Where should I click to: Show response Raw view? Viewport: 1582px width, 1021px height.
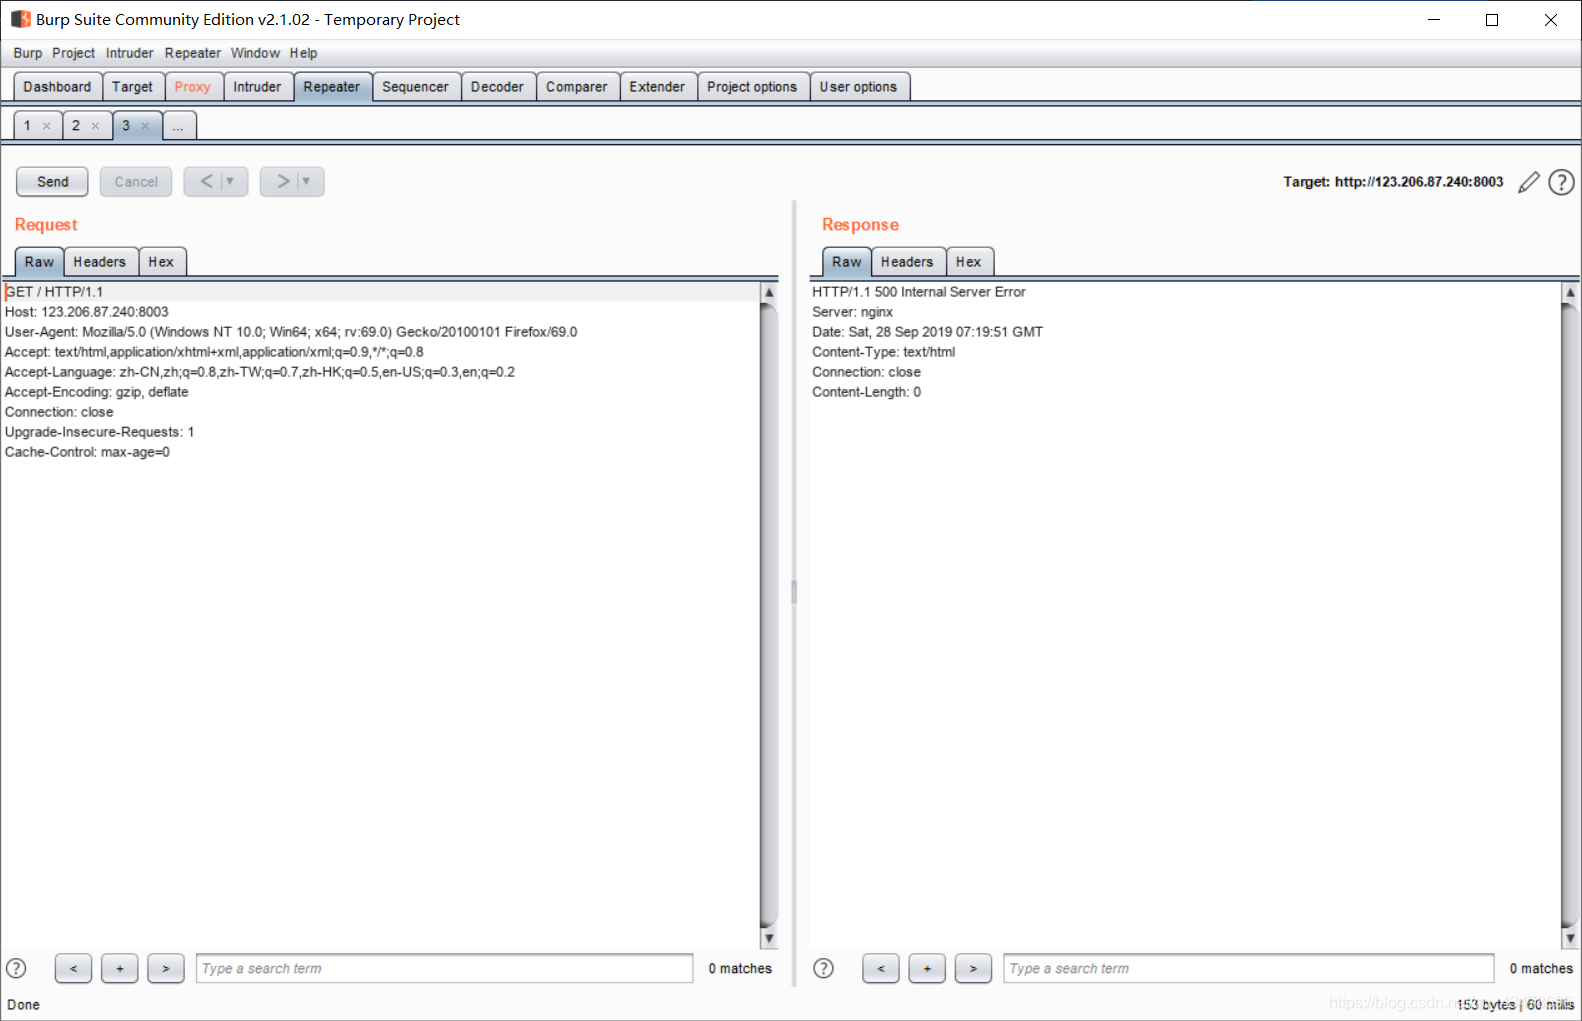tap(846, 262)
